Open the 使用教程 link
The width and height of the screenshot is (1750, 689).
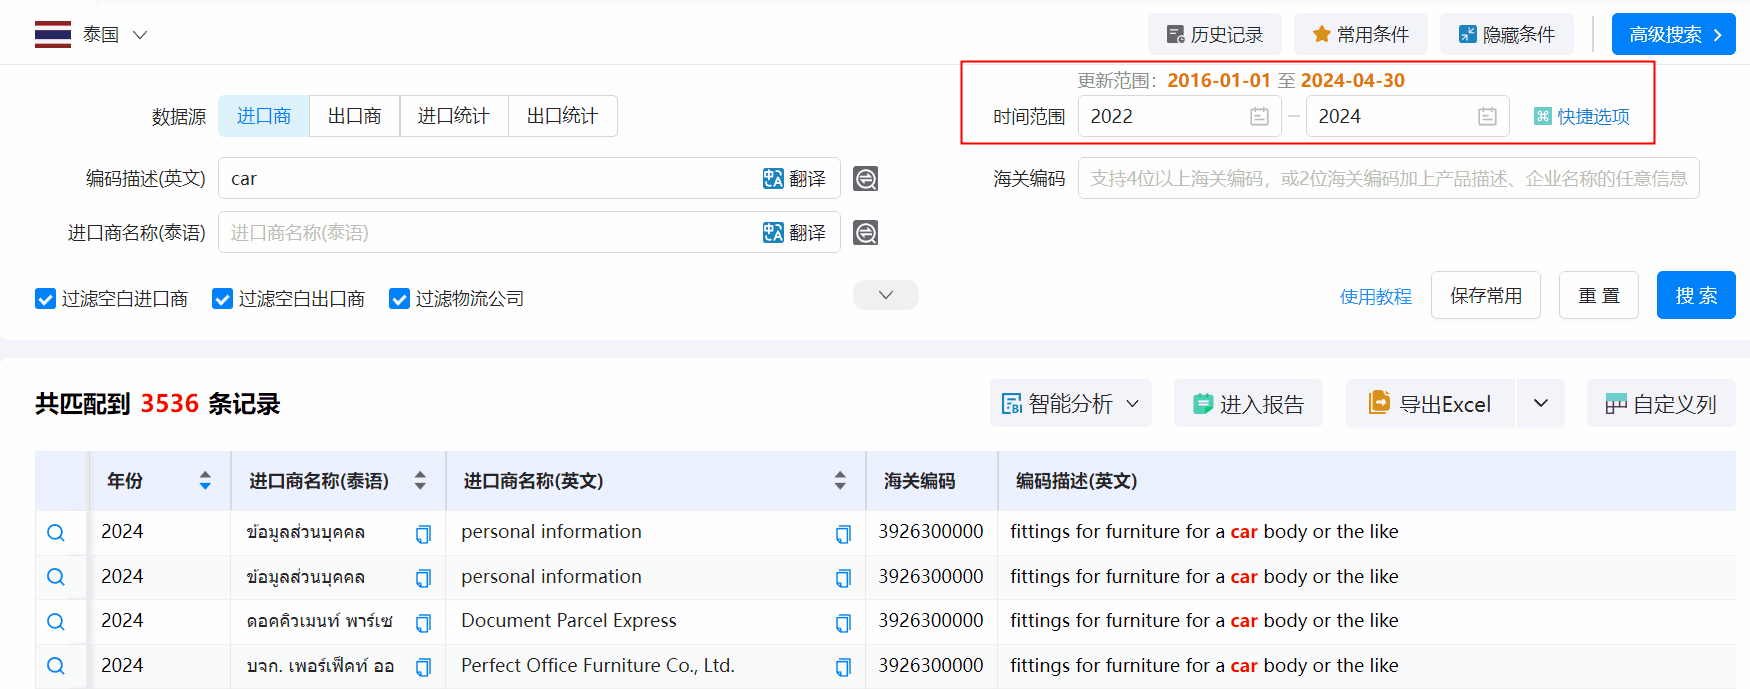(x=1375, y=296)
